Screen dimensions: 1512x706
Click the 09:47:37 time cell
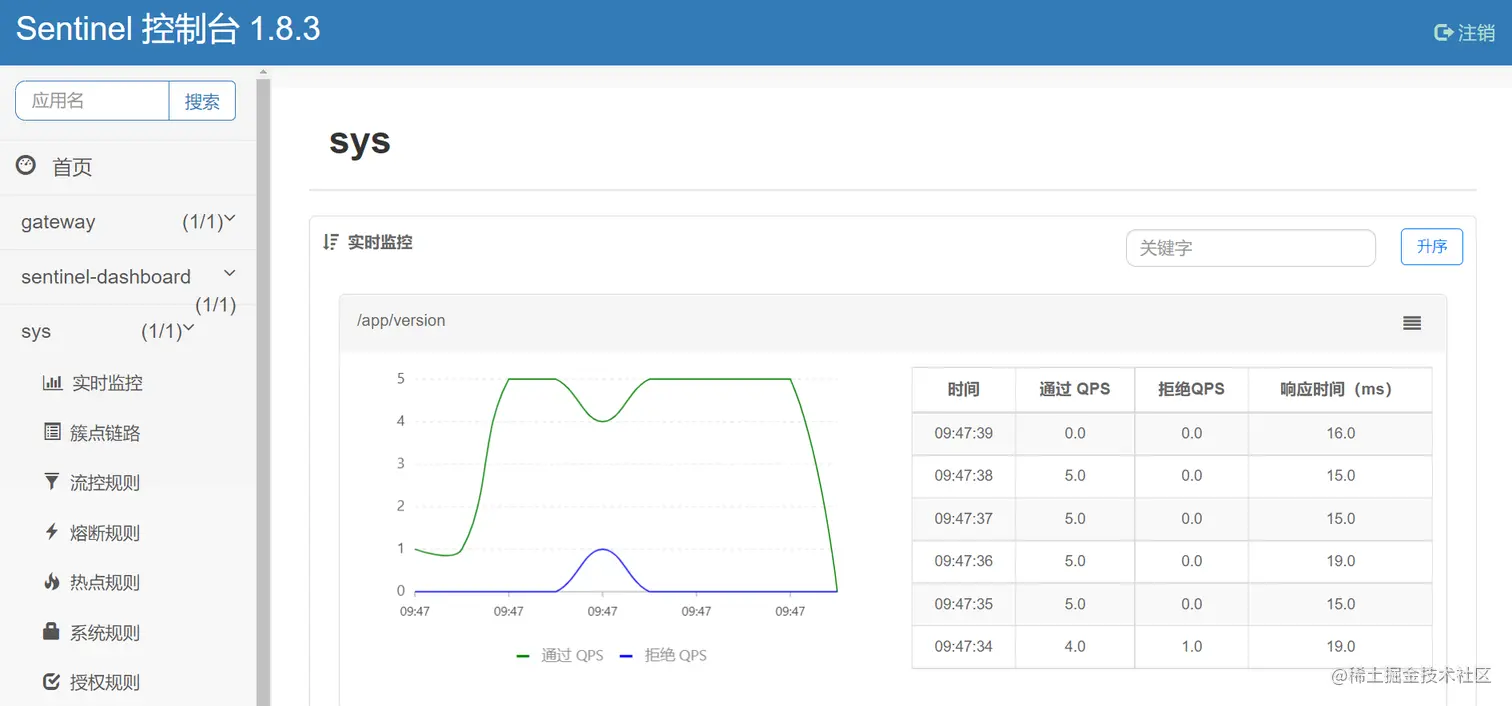(x=964, y=518)
